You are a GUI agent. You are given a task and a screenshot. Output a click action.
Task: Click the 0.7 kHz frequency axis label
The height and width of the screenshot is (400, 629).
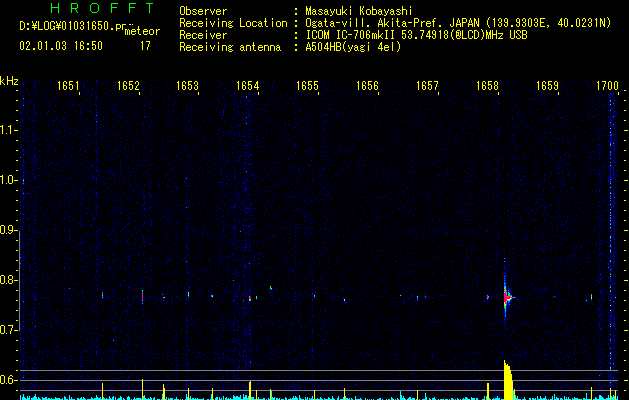8,330
